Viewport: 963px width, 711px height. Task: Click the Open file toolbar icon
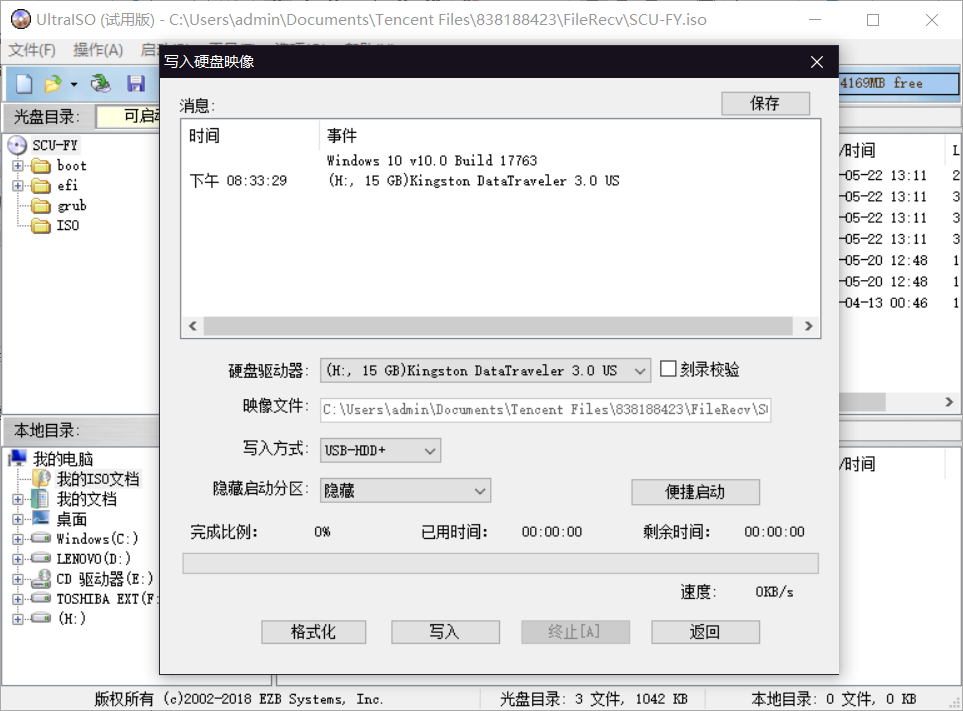53,83
